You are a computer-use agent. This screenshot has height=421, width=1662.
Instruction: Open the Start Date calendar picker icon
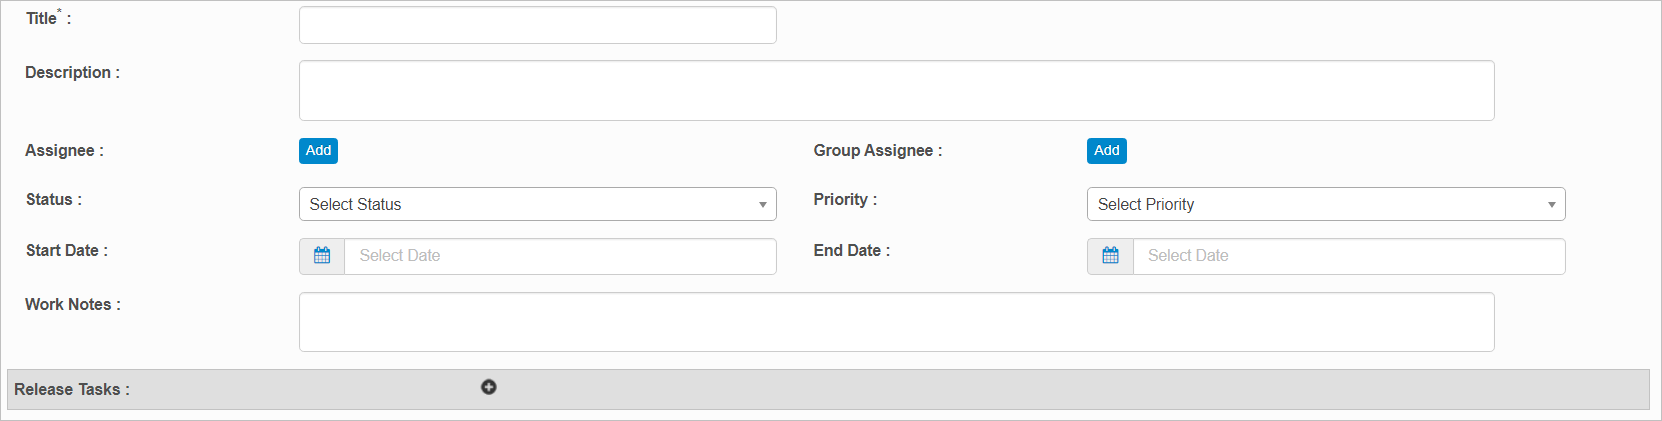point(322,256)
